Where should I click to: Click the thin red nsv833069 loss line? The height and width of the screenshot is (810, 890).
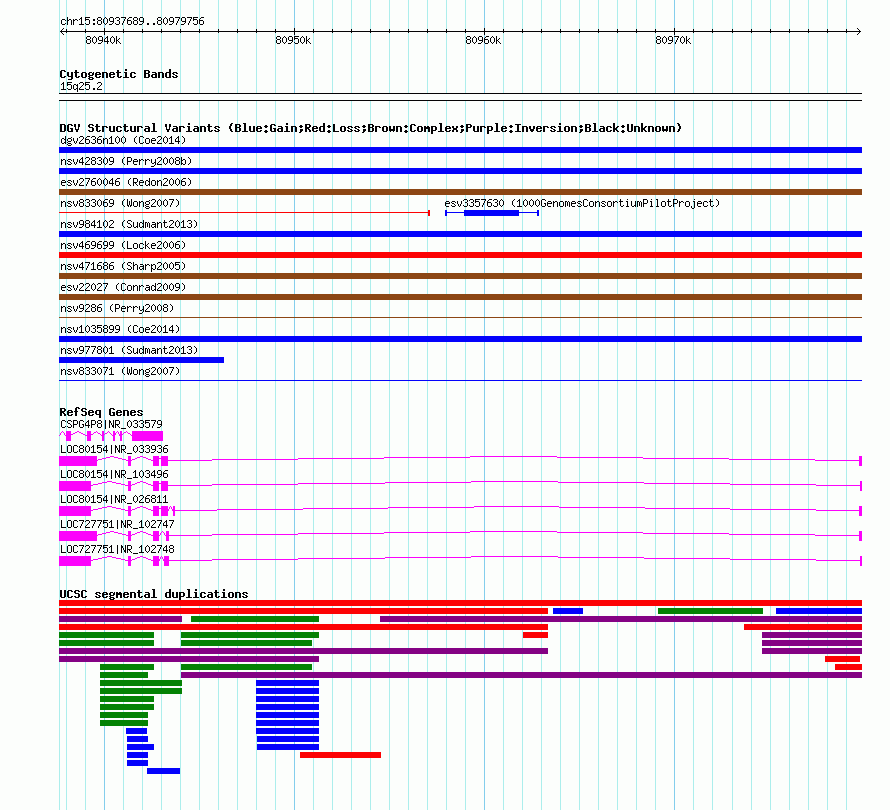pos(244,213)
